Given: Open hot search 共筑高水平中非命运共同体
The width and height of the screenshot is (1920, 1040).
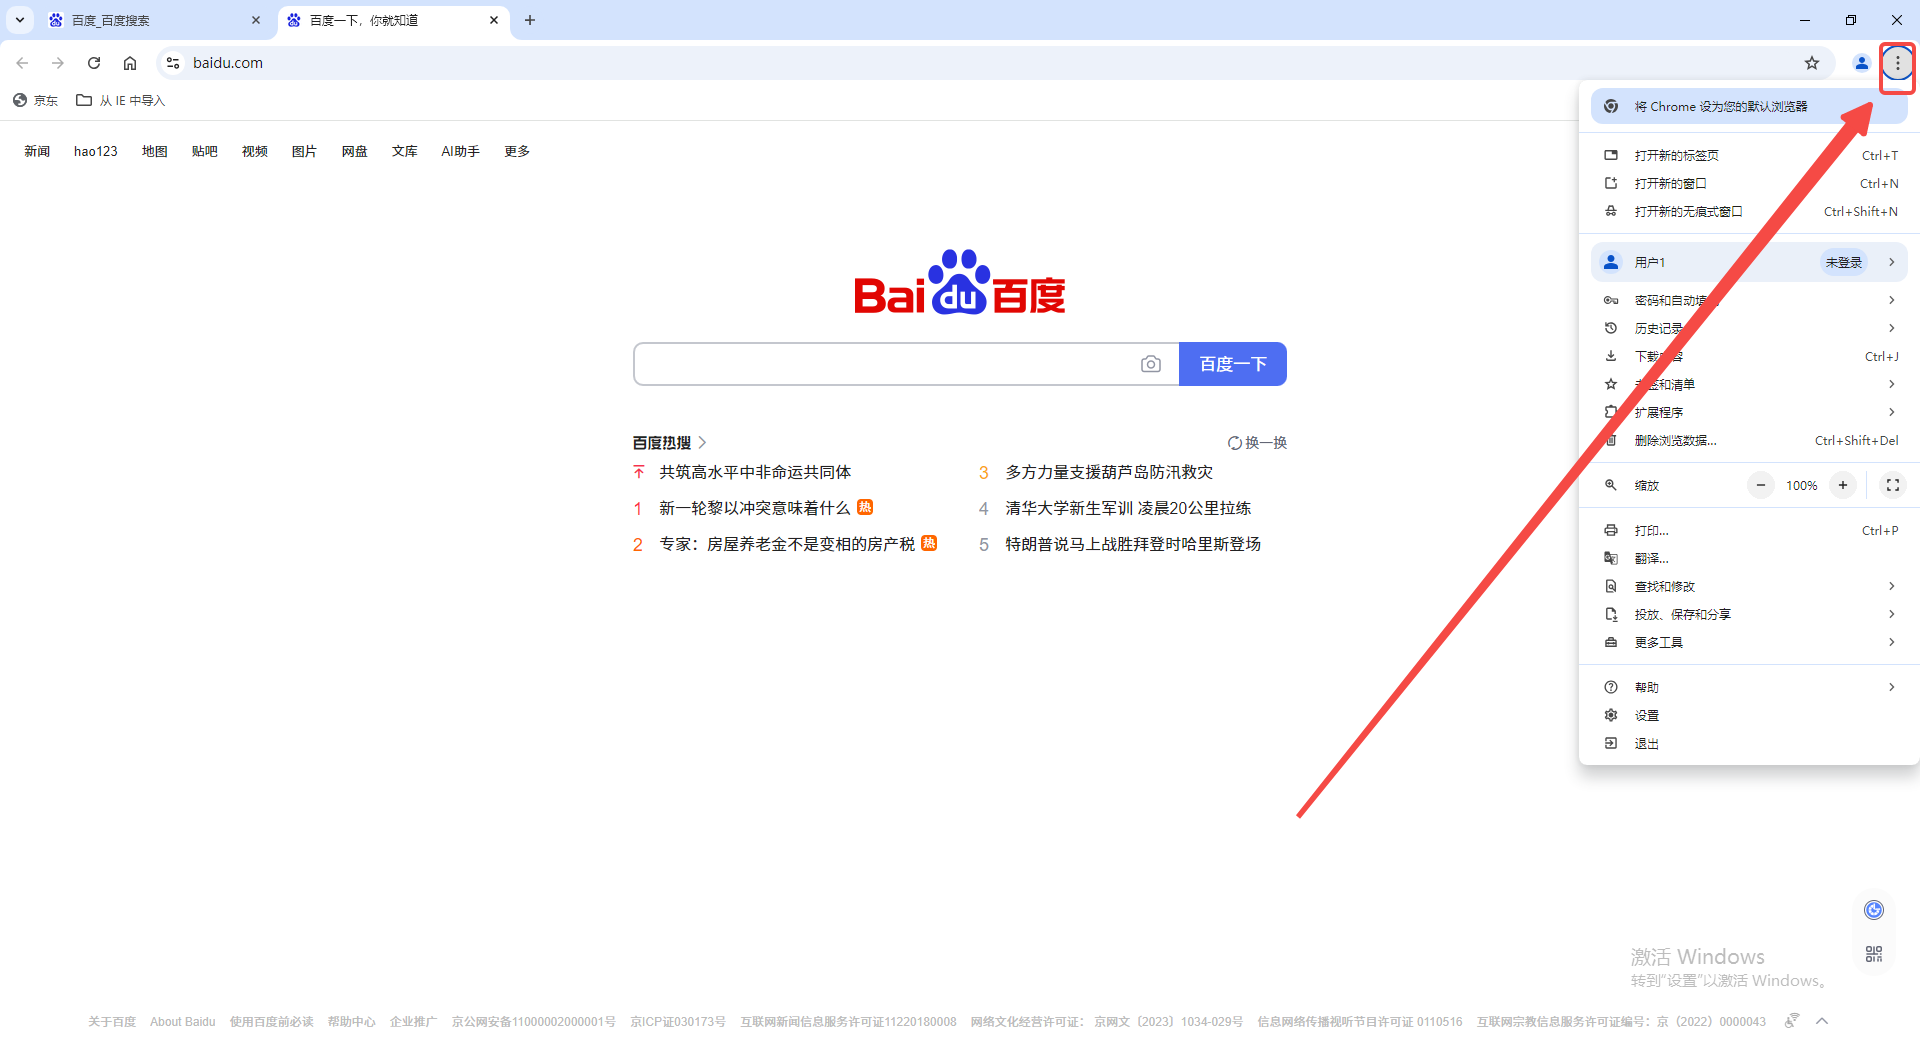Looking at the screenshot, I should point(755,472).
